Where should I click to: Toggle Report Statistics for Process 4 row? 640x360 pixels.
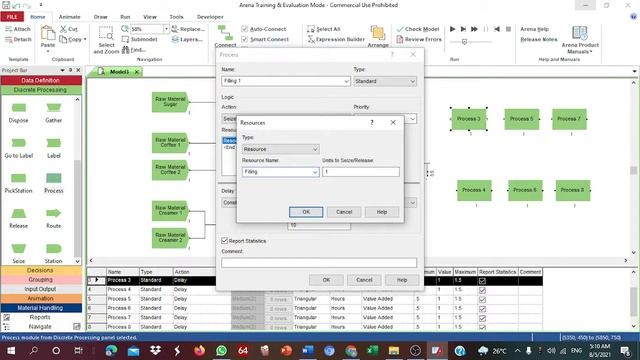coord(482,290)
